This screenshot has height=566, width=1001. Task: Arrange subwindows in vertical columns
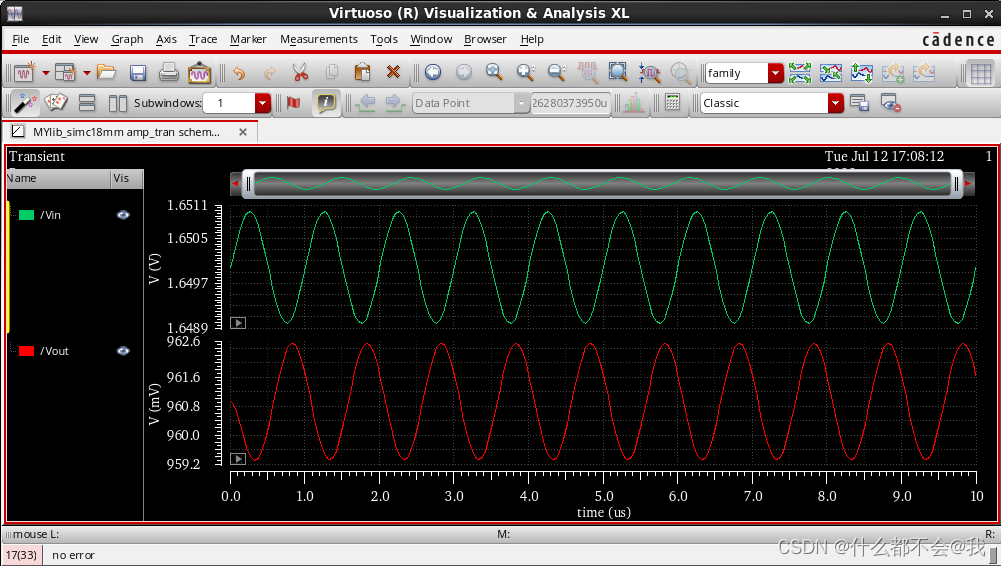click(x=117, y=103)
